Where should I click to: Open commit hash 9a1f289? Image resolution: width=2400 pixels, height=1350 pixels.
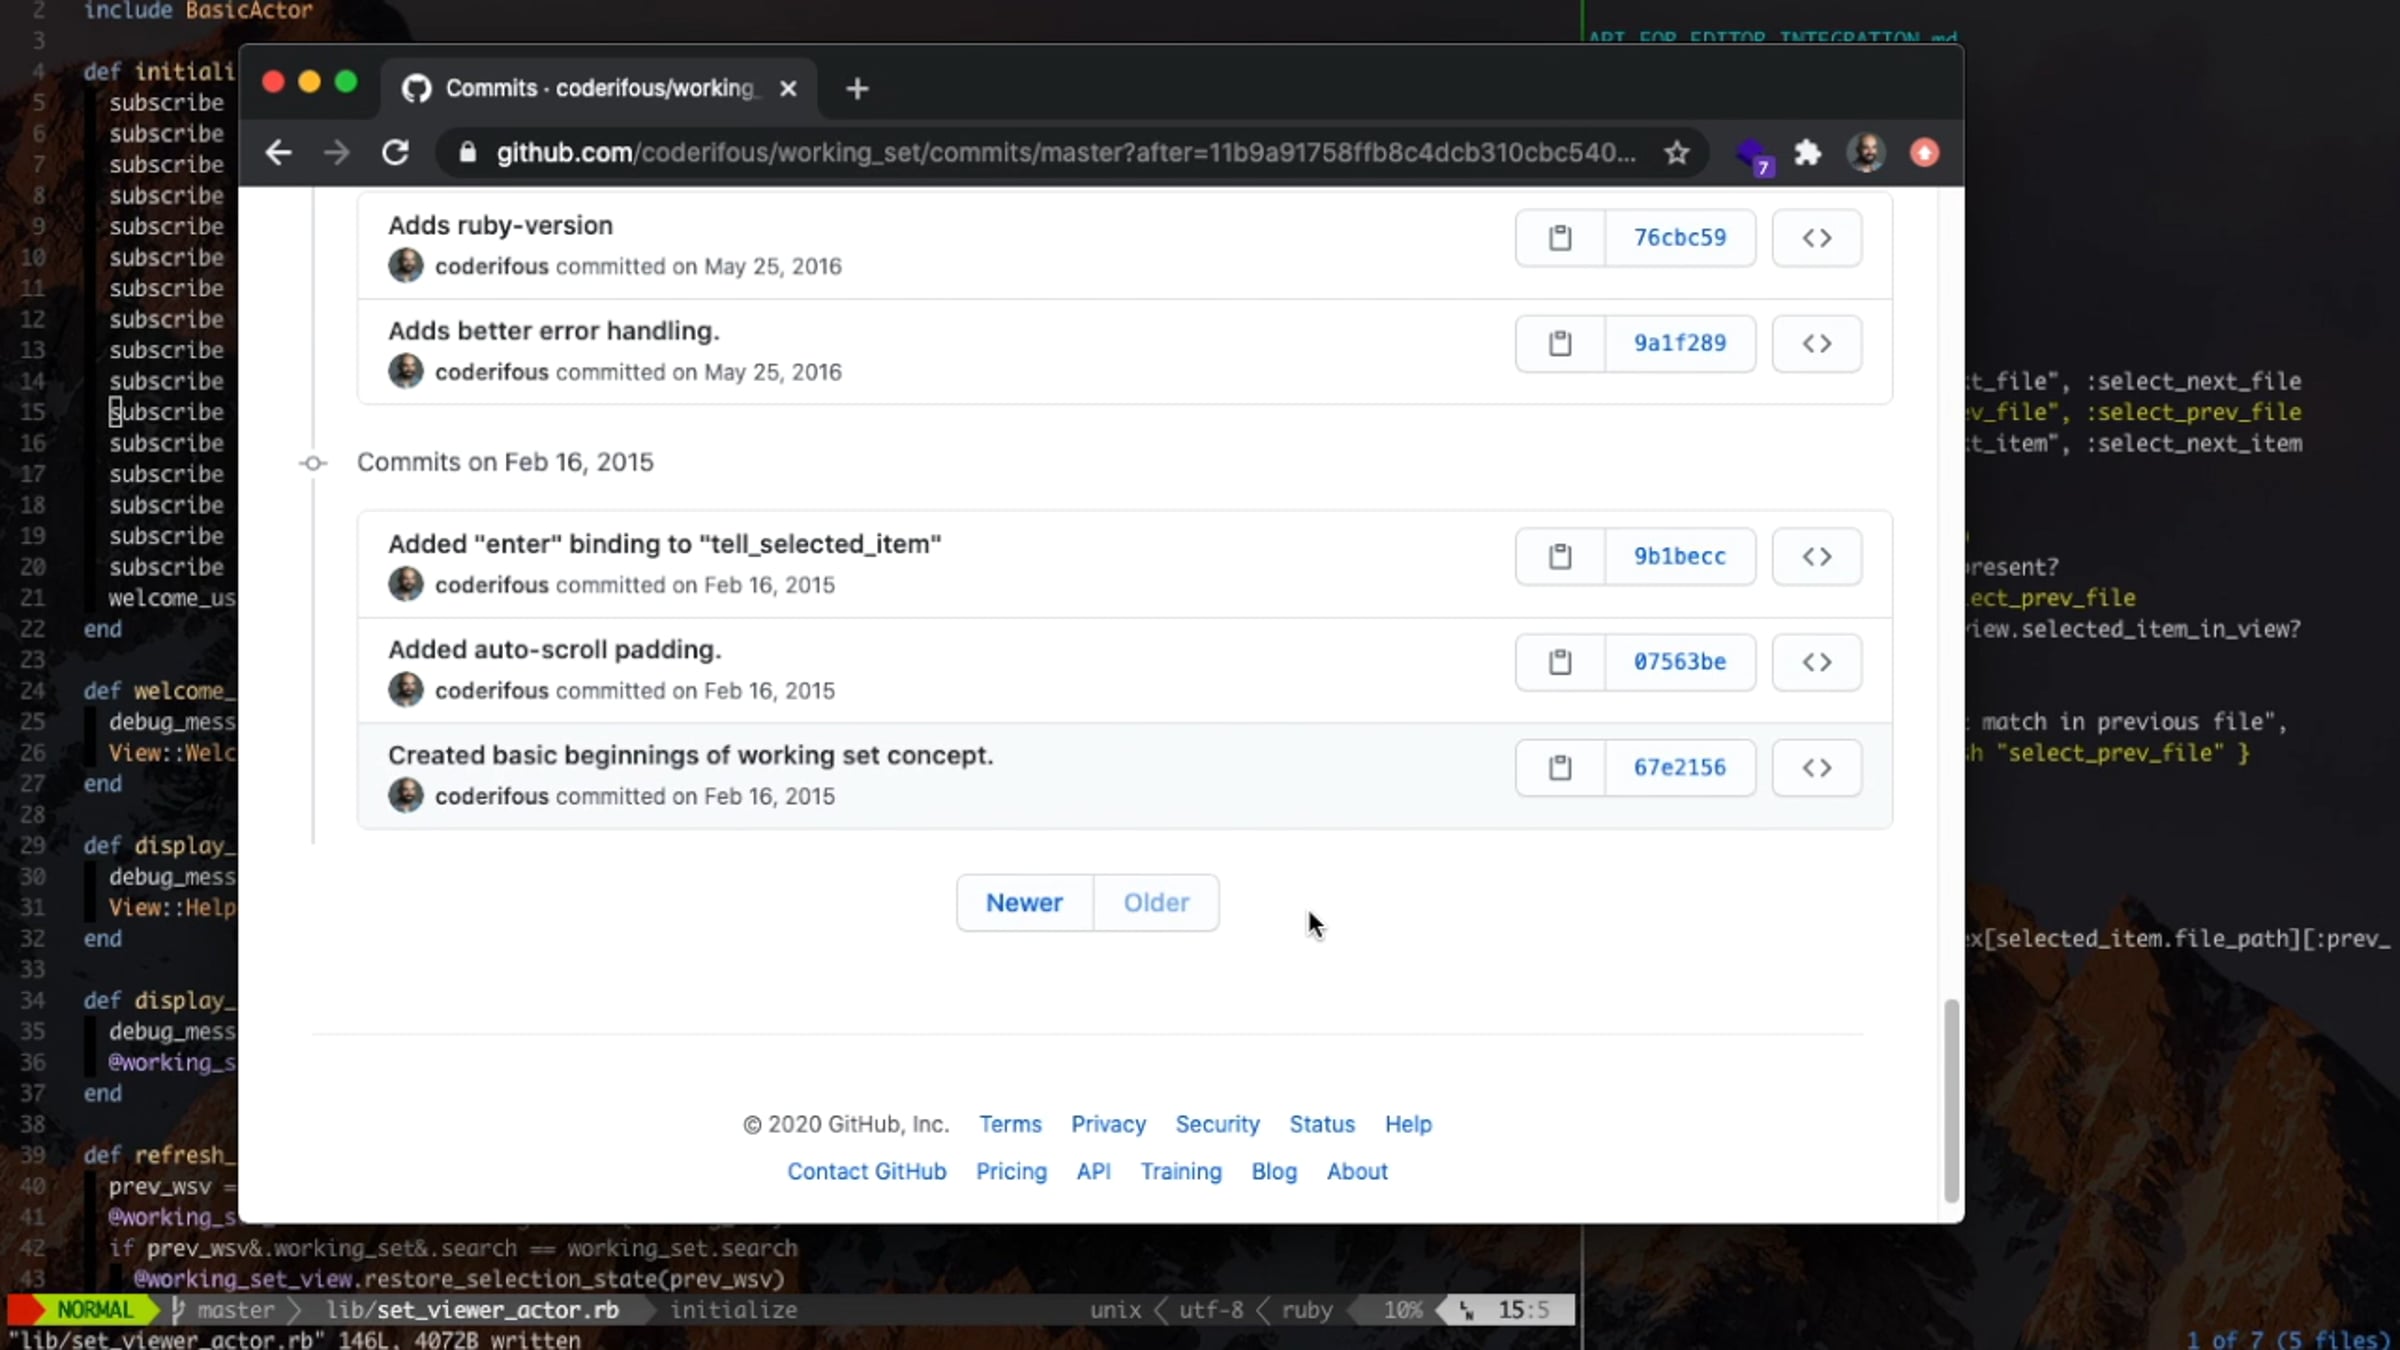(x=1680, y=343)
